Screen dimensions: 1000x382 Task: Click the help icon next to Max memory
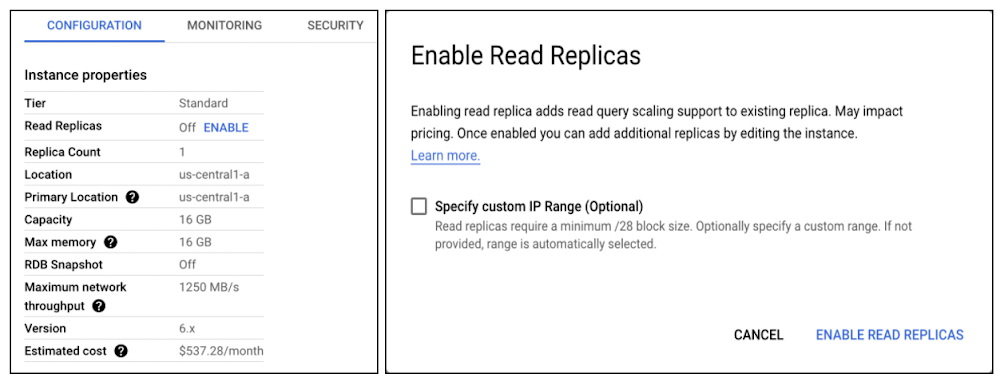110,242
